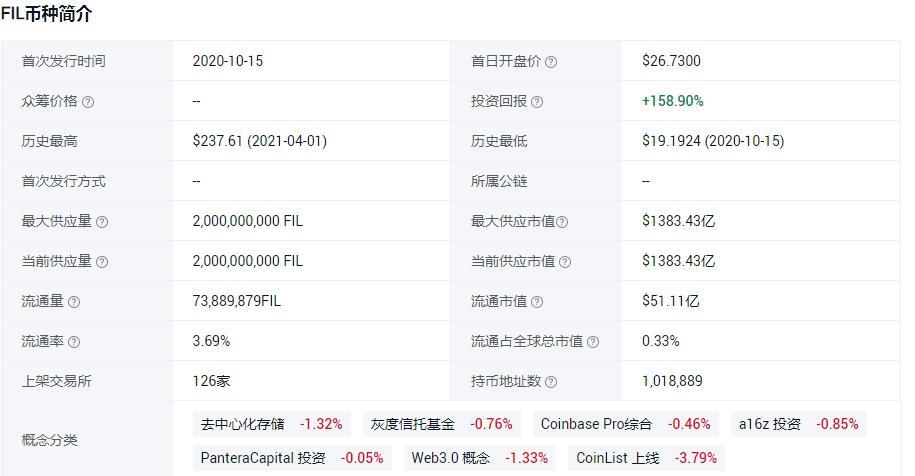This screenshot has width=915, height=476.
Task: Click the 概念分类 label
Action: pyautogui.click(x=50, y=440)
